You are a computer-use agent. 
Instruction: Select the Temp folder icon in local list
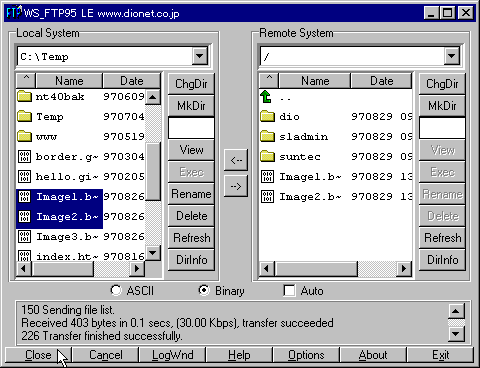(x=24, y=117)
